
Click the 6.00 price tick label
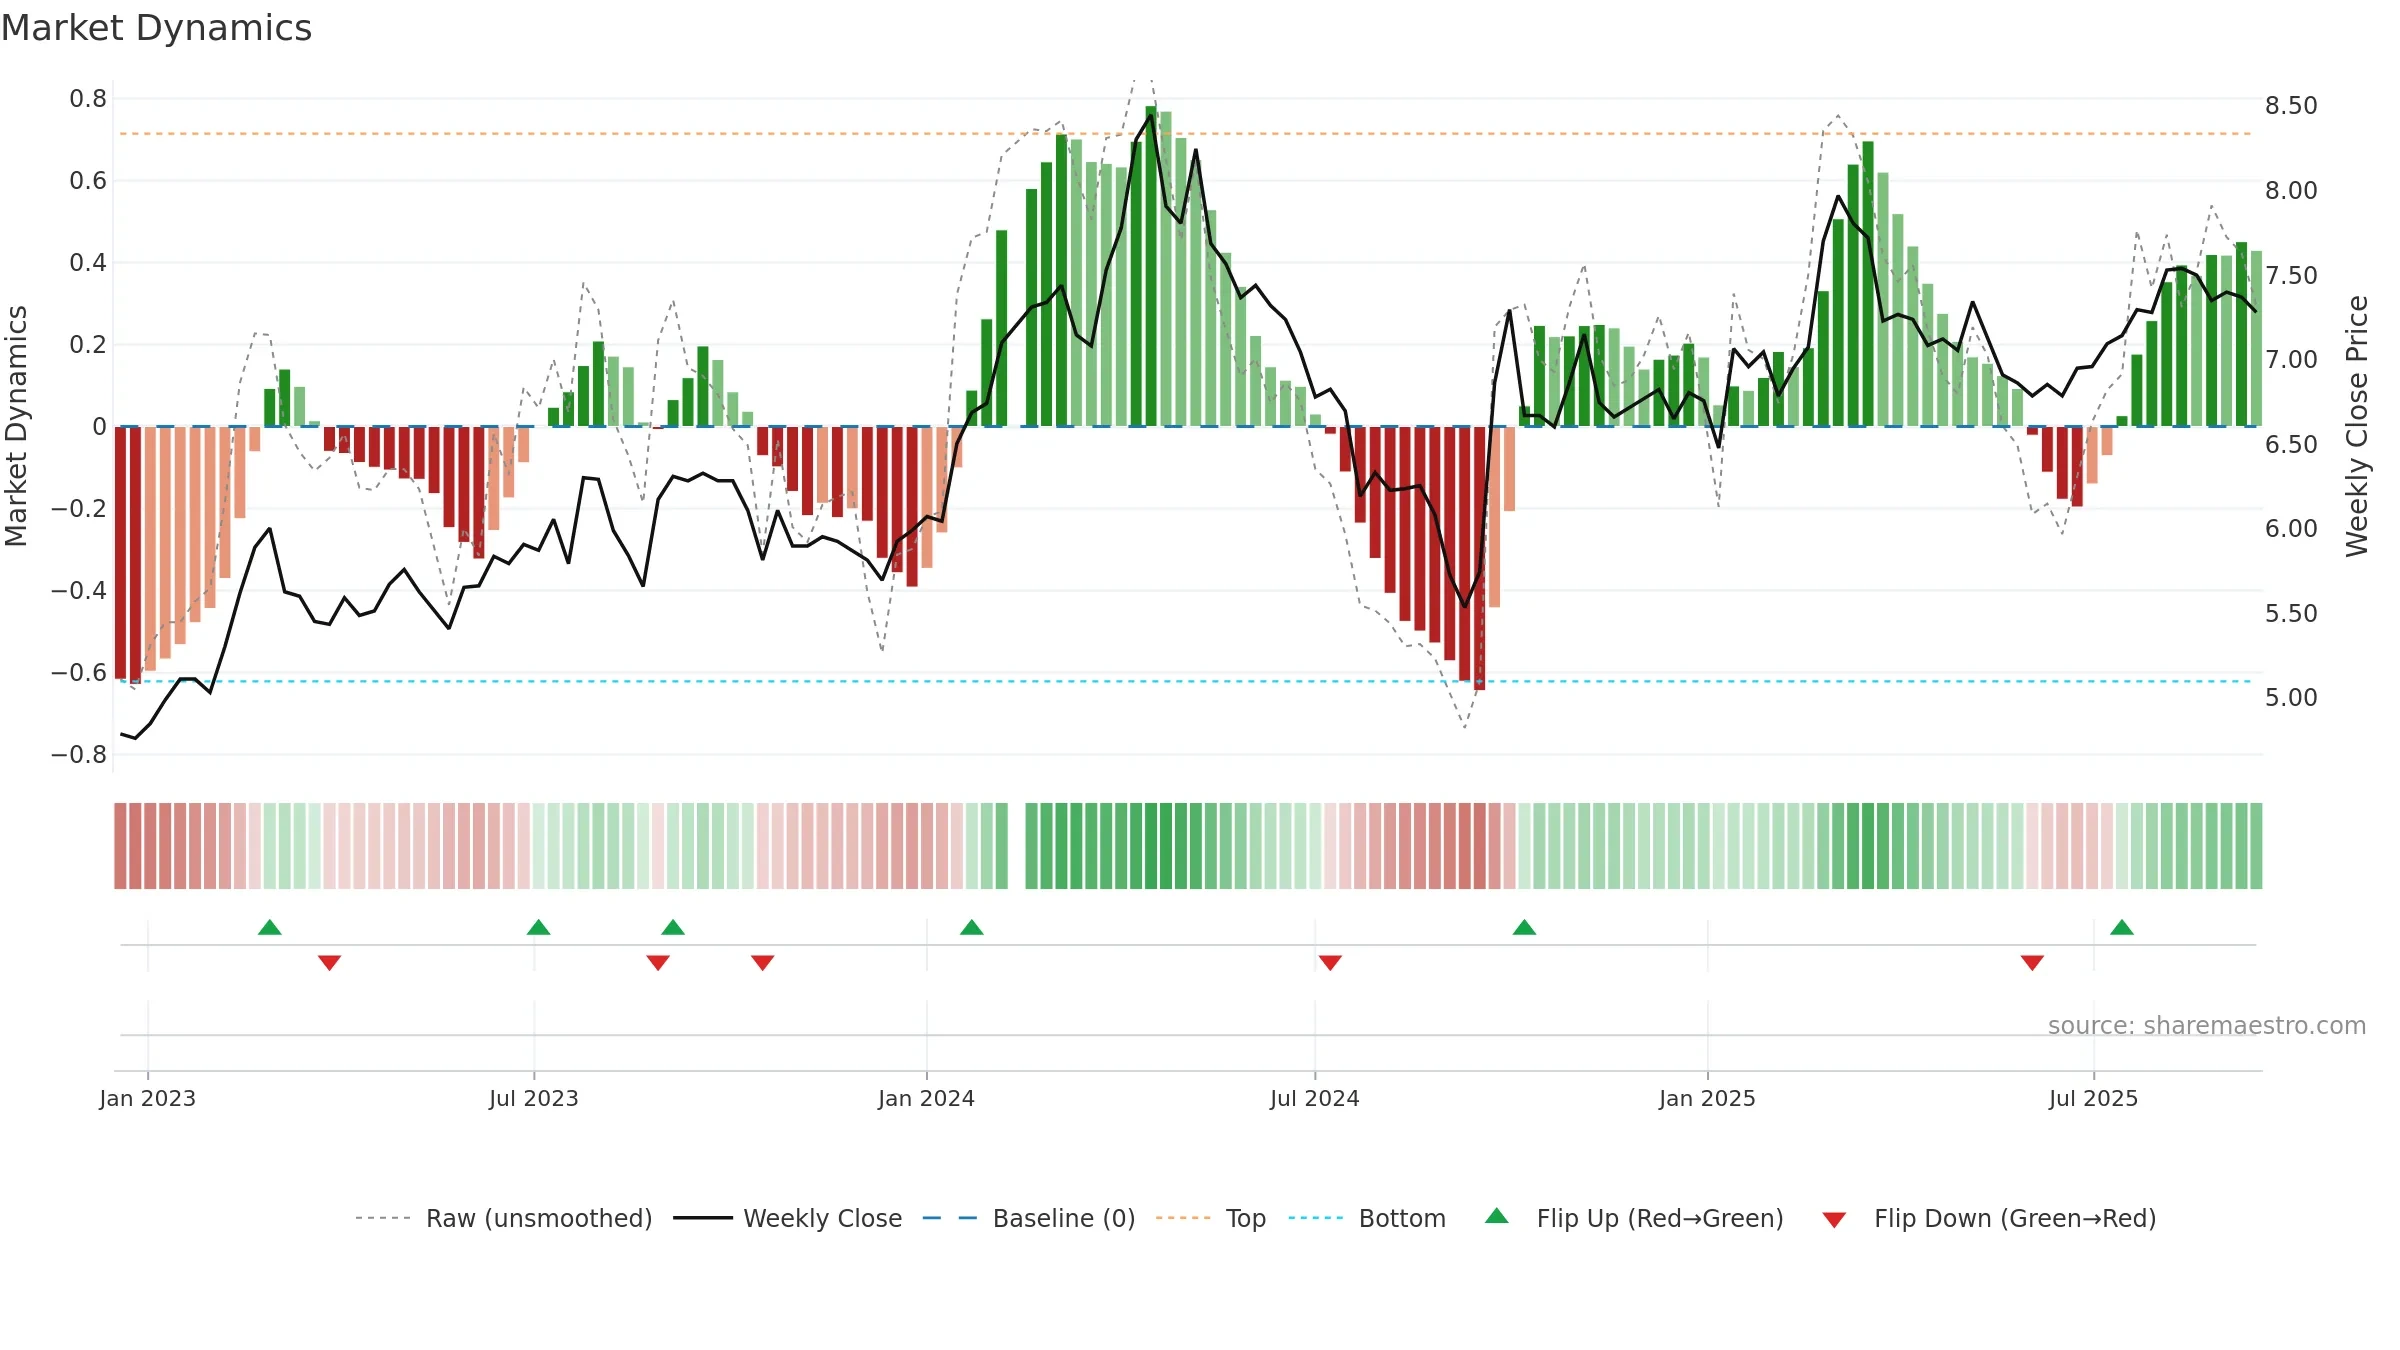2291,529
